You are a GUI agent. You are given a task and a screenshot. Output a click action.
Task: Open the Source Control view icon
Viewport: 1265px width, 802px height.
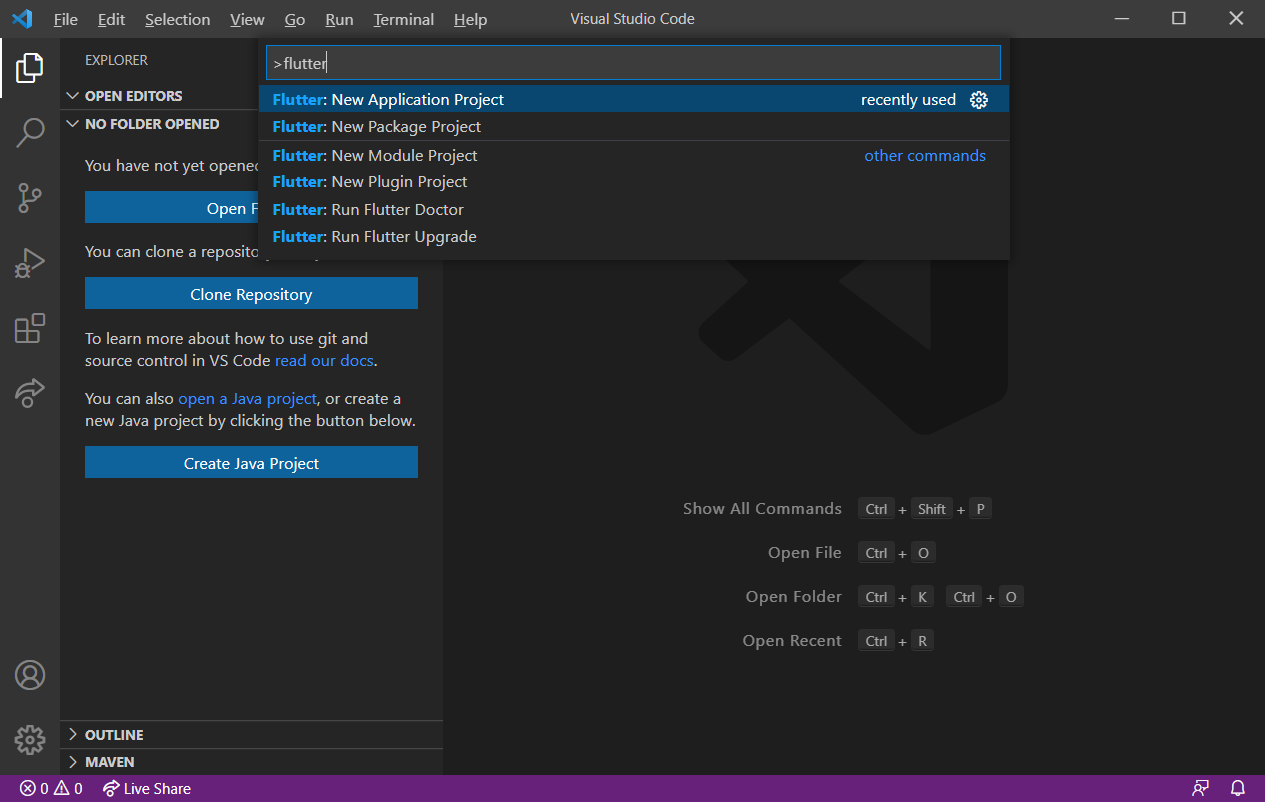tap(30, 198)
